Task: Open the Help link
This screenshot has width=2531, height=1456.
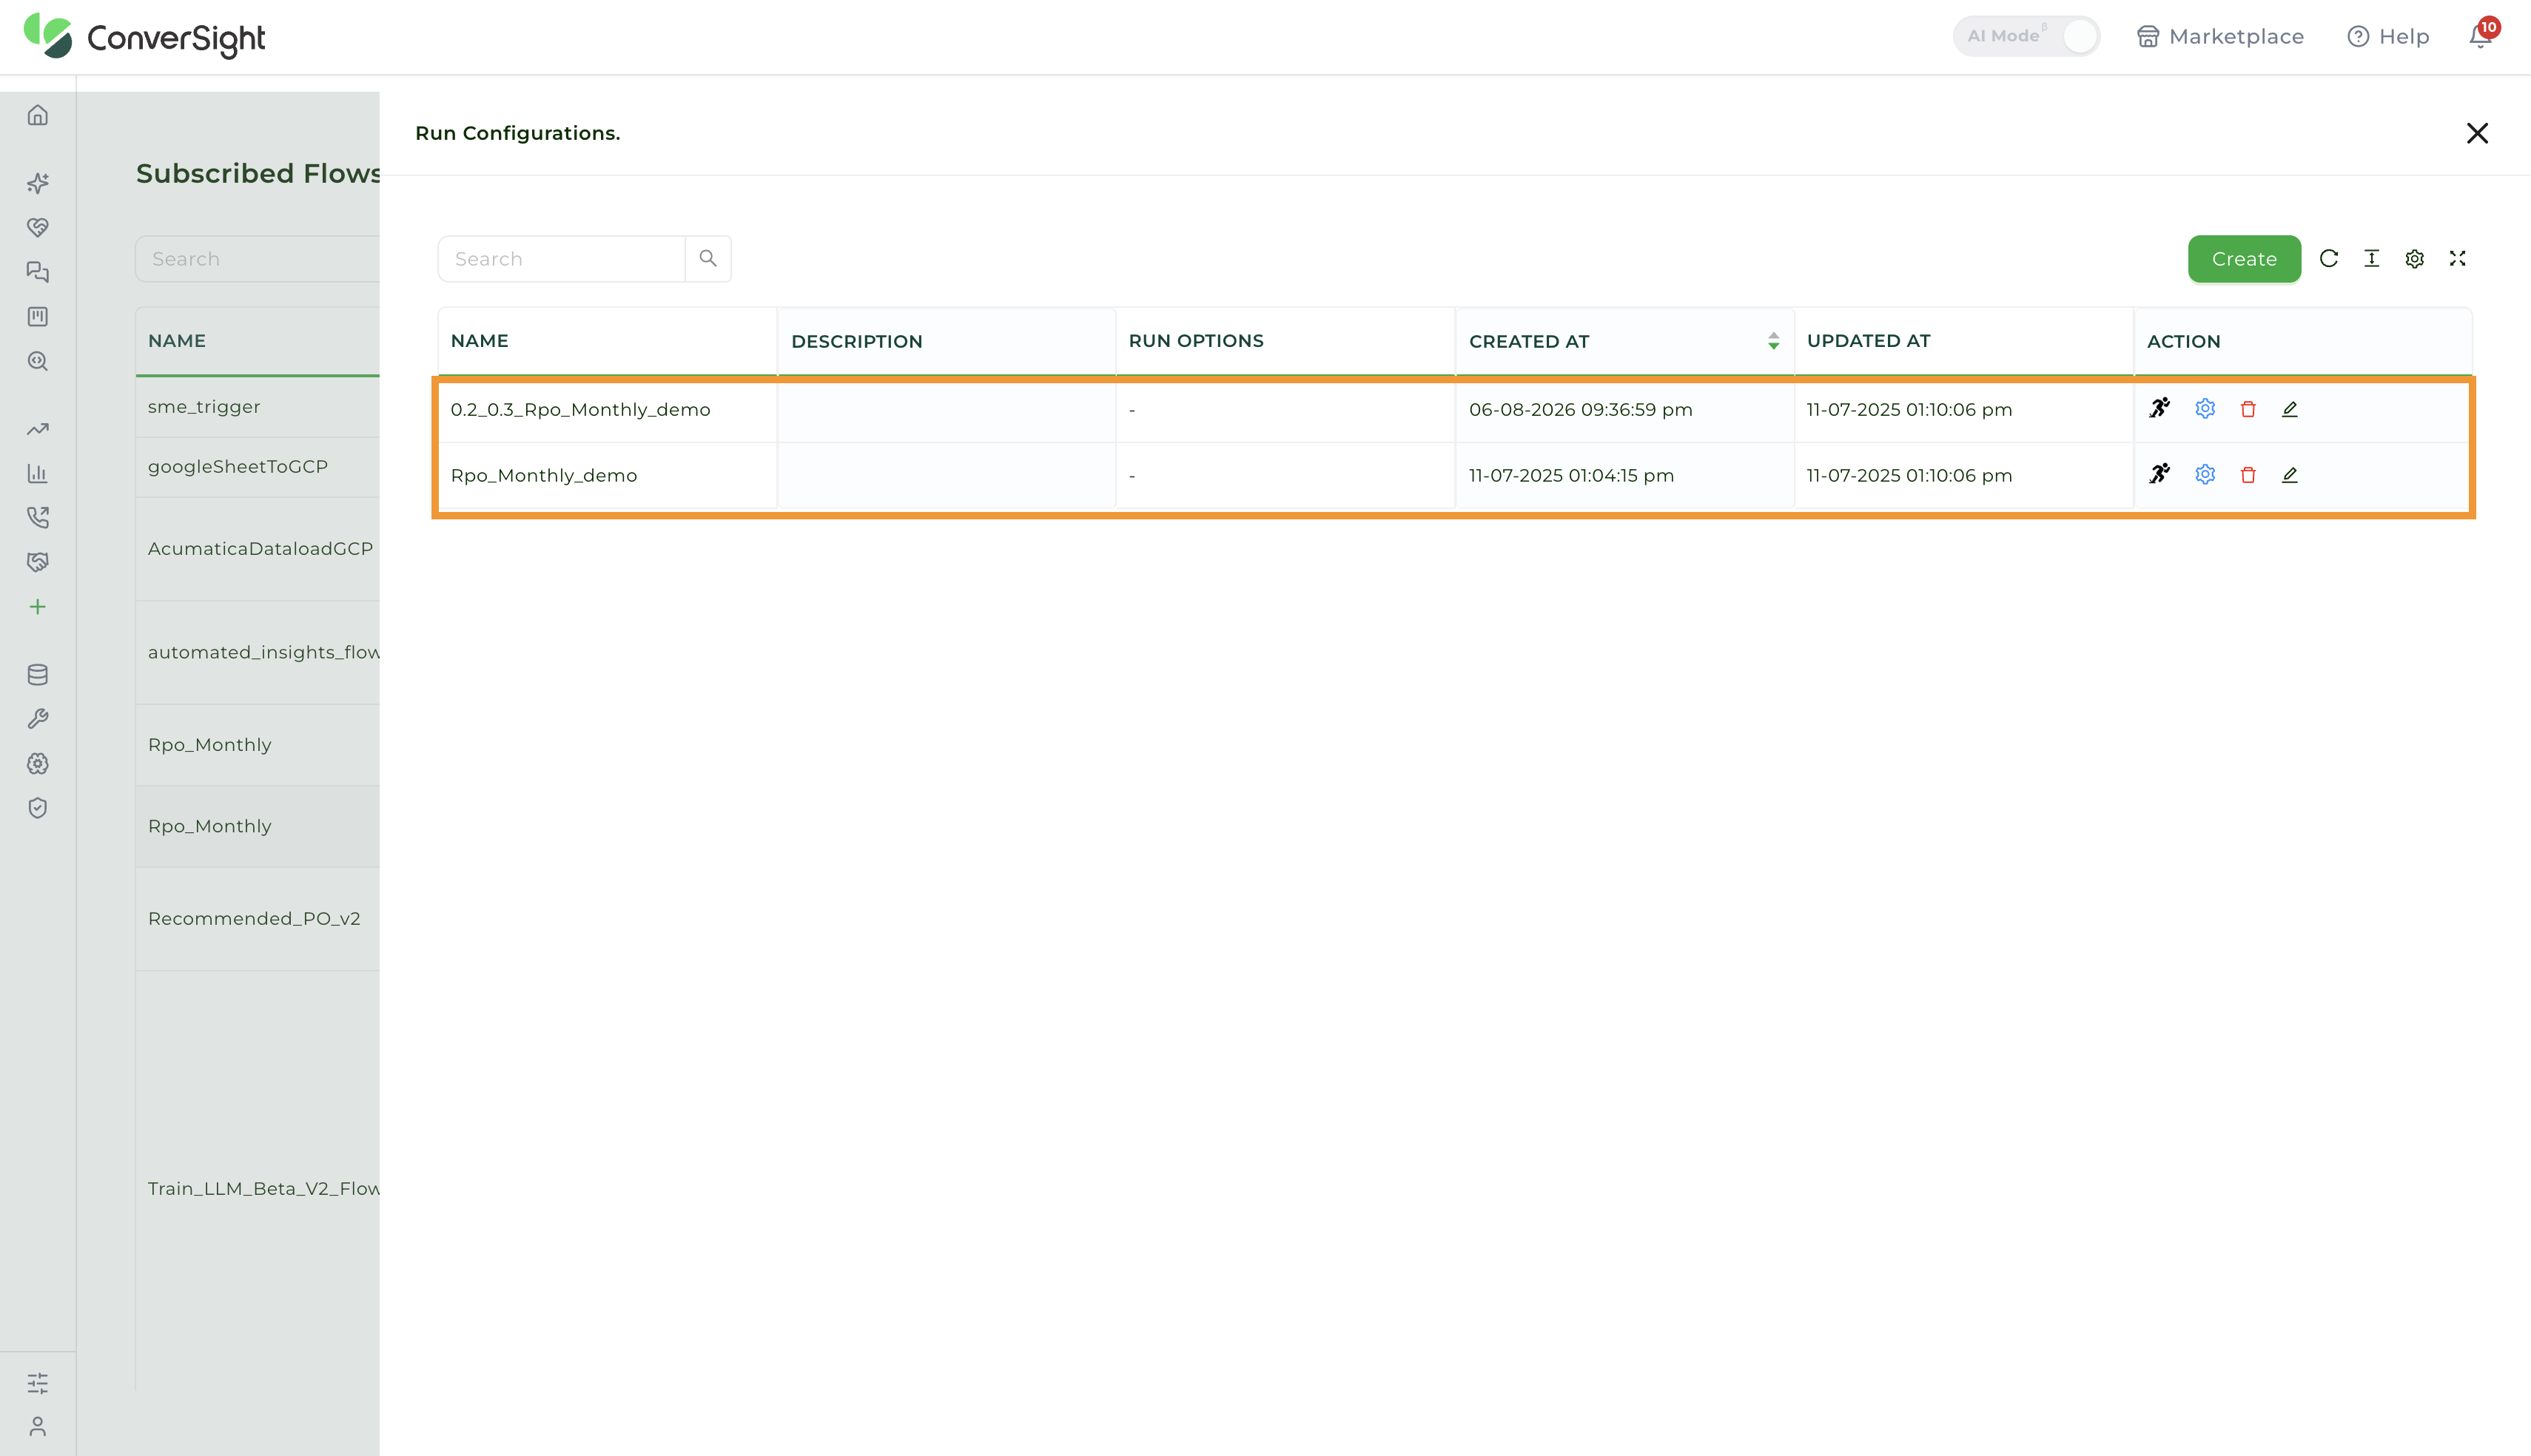Action: 2388,36
